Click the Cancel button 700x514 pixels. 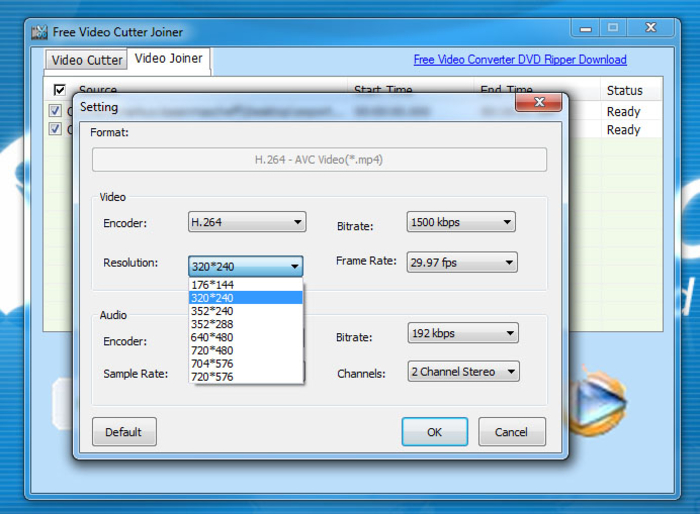512,432
